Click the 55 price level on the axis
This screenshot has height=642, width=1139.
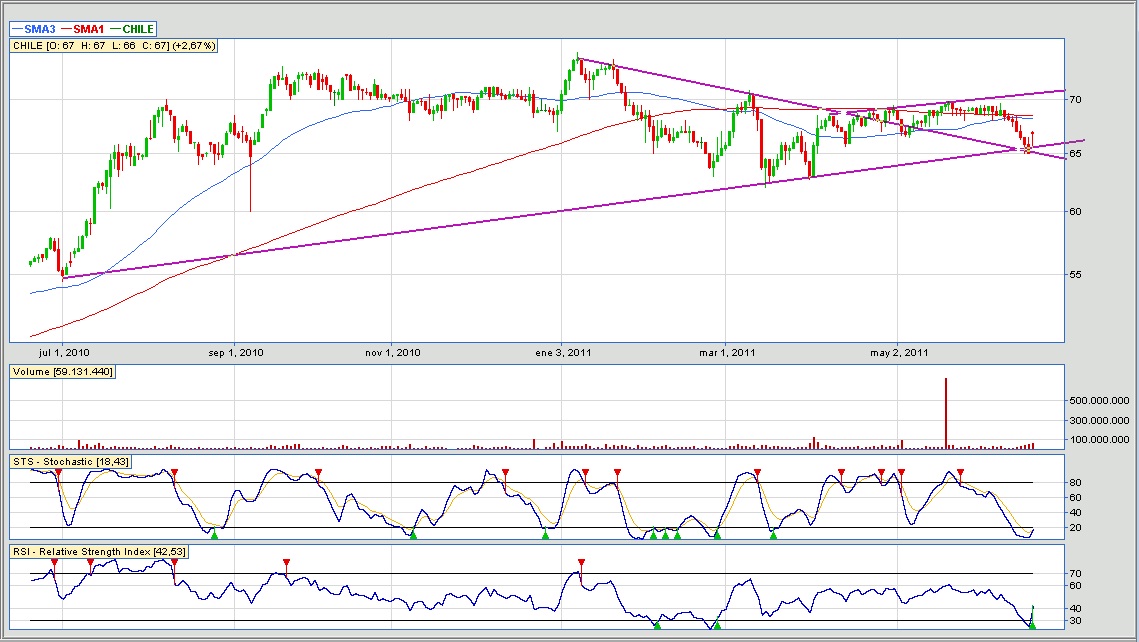[1076, 274]
